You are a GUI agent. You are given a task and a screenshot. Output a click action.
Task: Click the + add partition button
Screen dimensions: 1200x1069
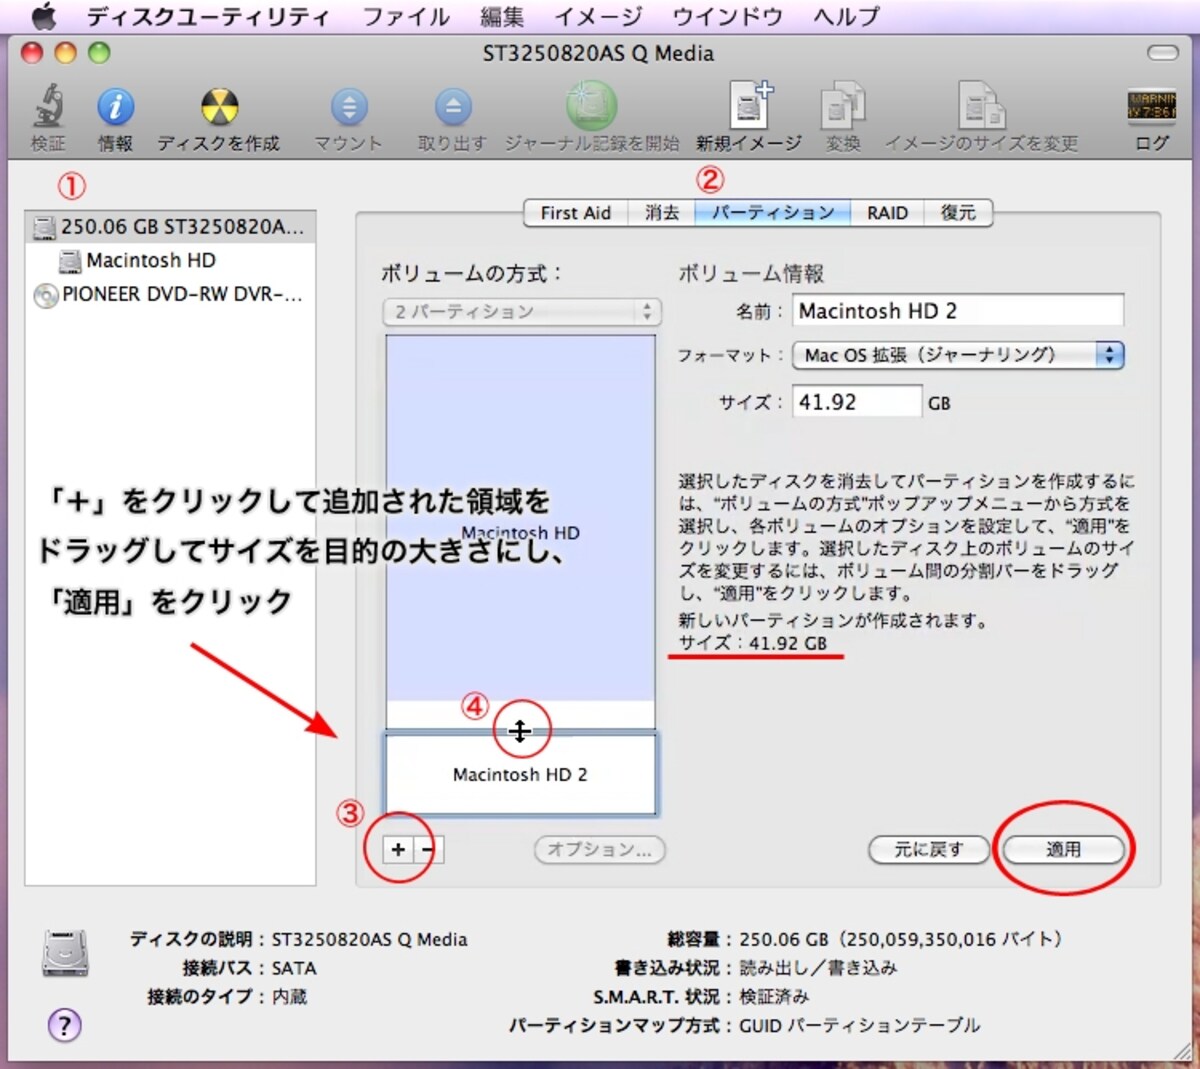[398, 849]
